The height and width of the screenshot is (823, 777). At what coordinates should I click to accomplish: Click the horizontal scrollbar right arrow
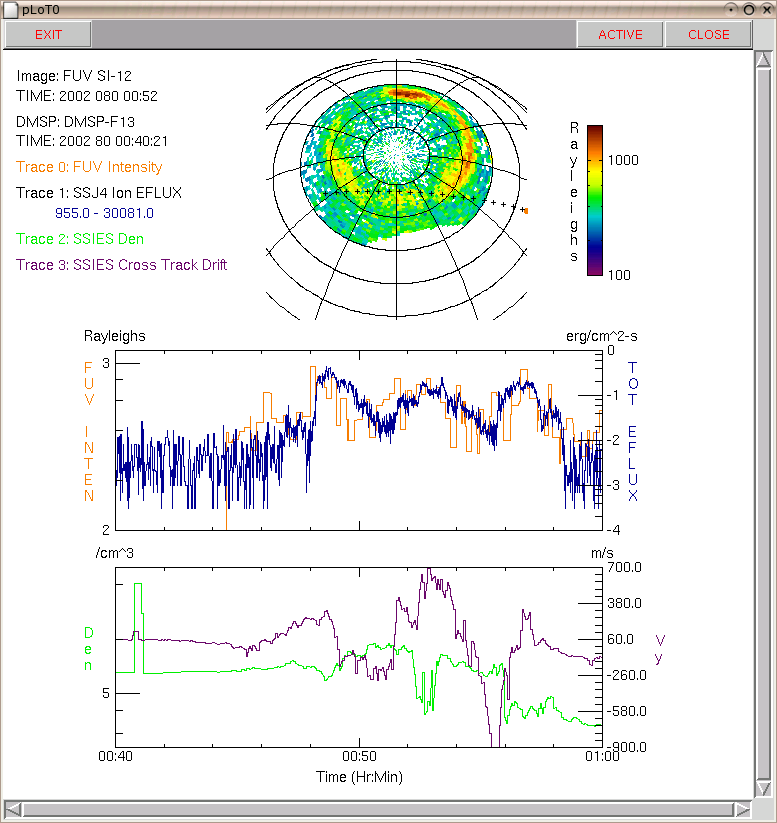click(x=742, y=809)
